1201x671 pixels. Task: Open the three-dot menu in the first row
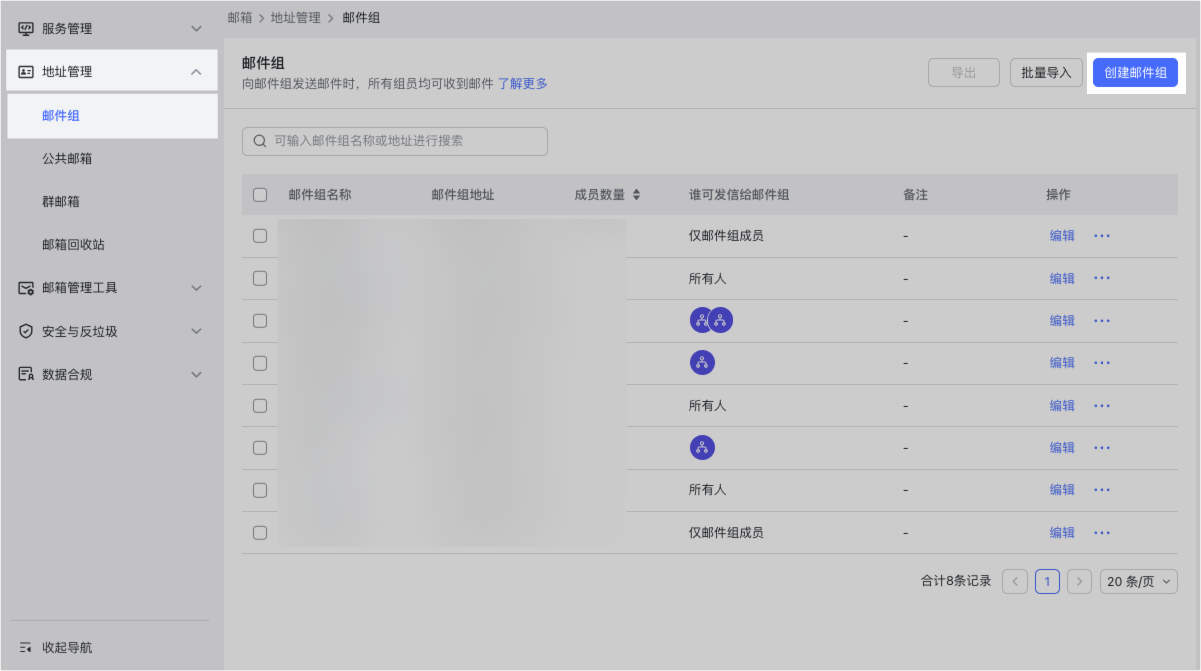(x=1102, y=236)
